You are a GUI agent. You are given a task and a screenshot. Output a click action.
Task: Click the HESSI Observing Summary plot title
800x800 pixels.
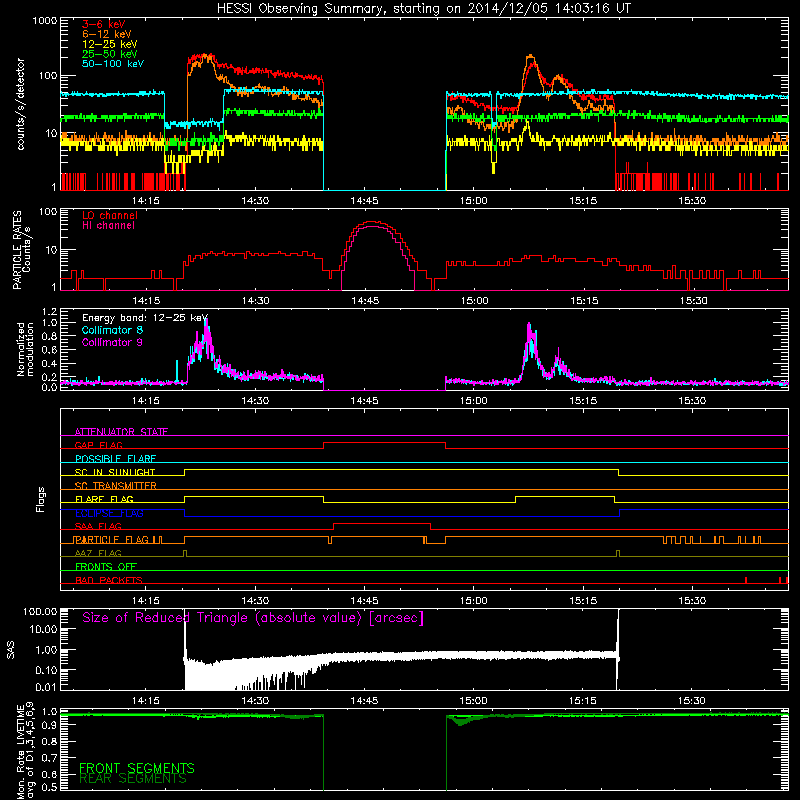tap(424, 9)
